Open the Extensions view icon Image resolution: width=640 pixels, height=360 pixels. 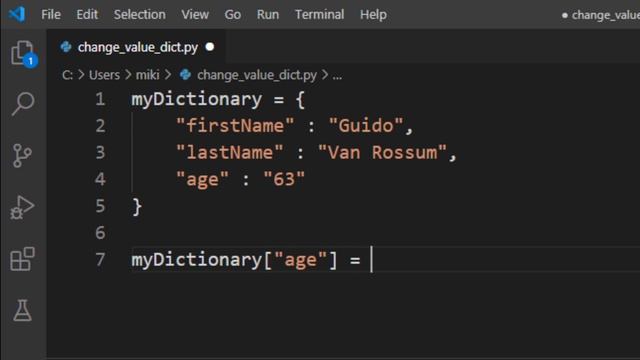pos(22,259)
